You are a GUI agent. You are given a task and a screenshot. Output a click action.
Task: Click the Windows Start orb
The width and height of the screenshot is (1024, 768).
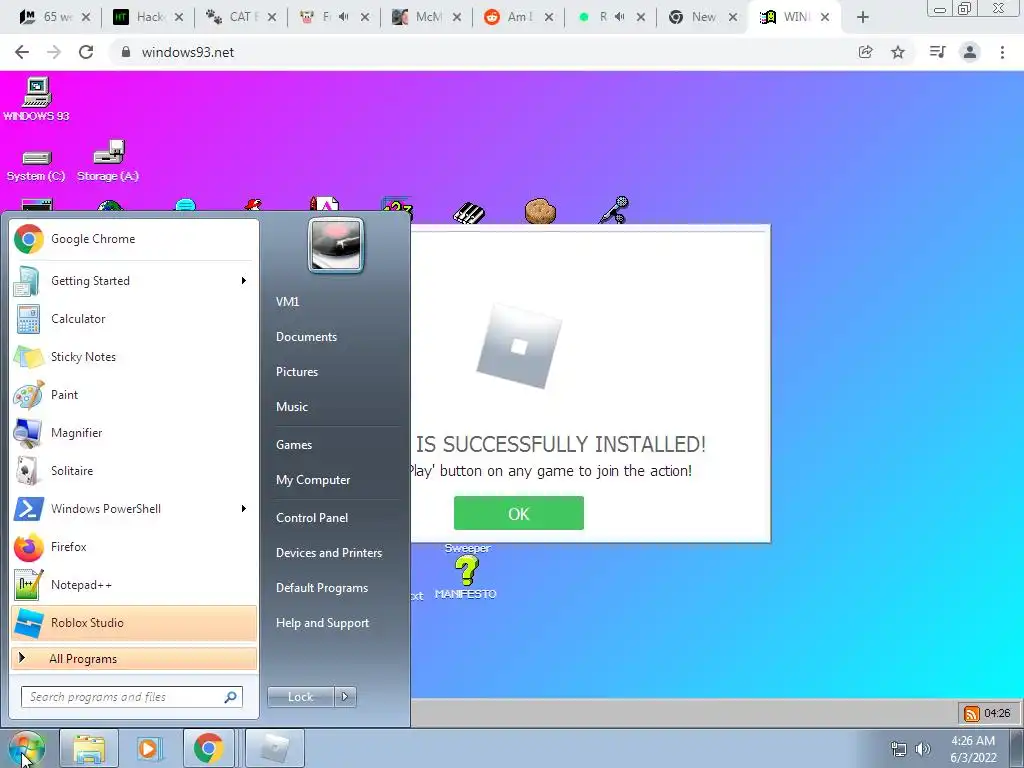[x=27, y=748]
